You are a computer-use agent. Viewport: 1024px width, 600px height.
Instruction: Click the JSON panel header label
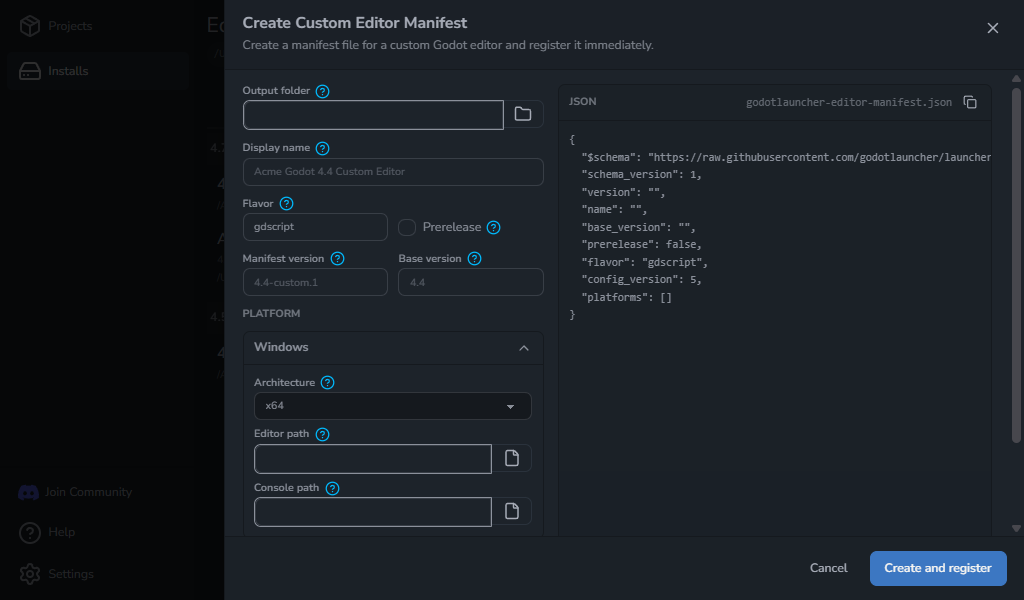[x=583, y=102]
